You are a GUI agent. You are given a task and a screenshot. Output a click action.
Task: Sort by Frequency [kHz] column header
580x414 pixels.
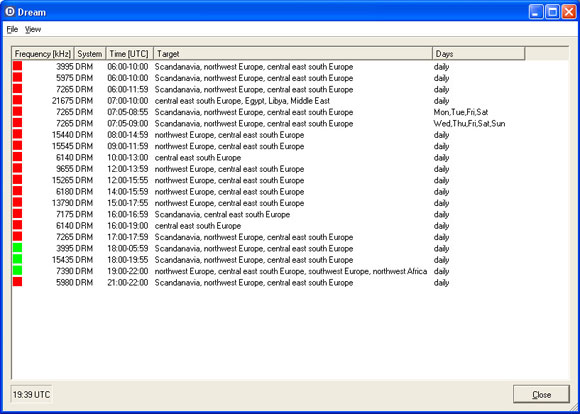tap(43, 54)
